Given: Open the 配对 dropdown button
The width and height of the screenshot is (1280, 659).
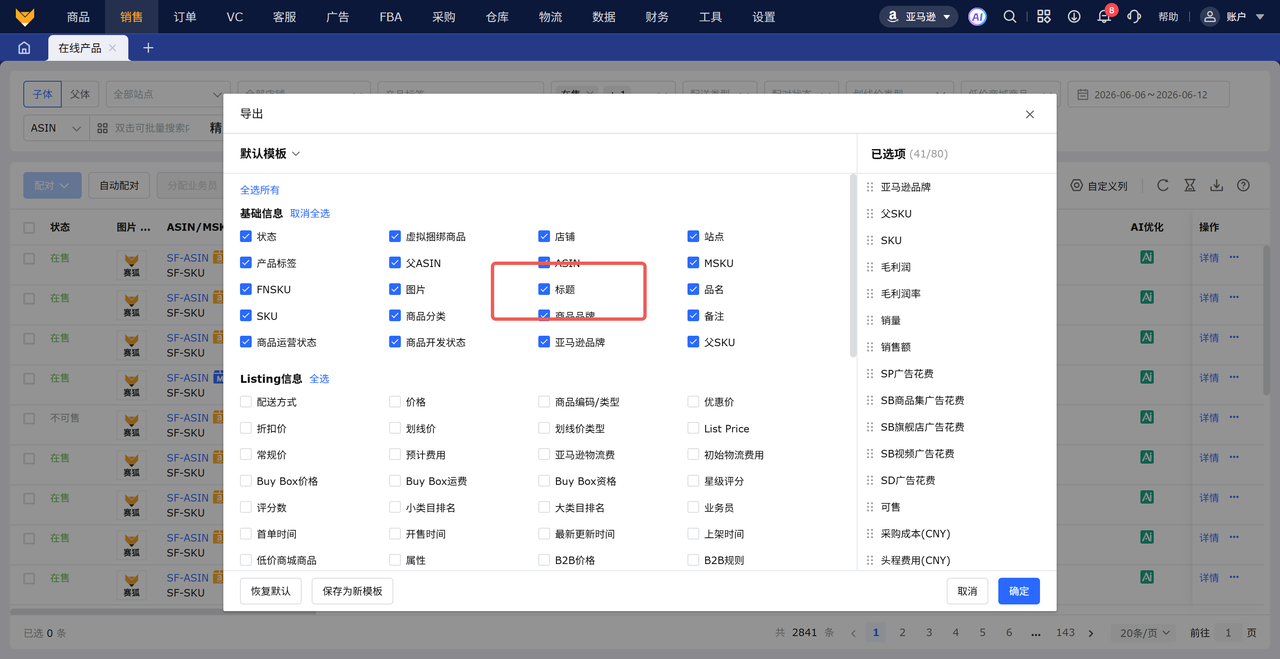Looking at the screenshot, I should click(52, 186).
